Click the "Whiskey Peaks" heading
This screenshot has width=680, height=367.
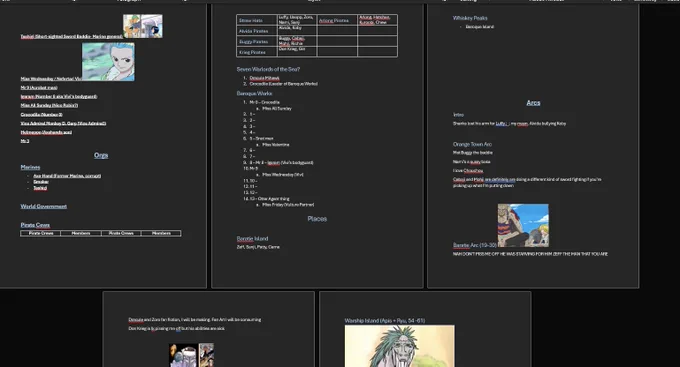click(470, 18)
